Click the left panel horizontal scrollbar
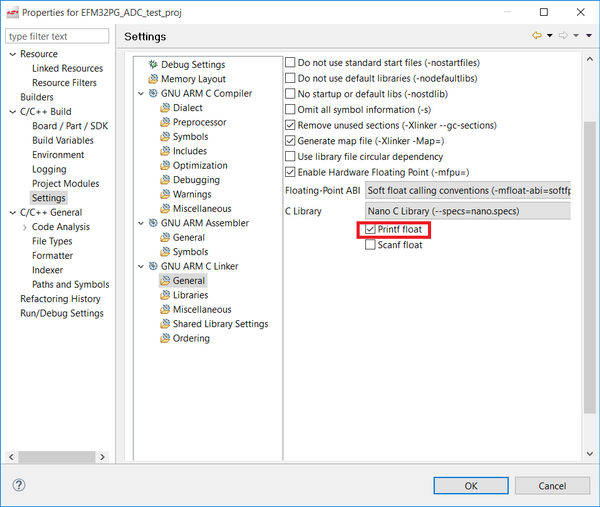Viewport: 600px width, 507px height. (x=57, y=457)
